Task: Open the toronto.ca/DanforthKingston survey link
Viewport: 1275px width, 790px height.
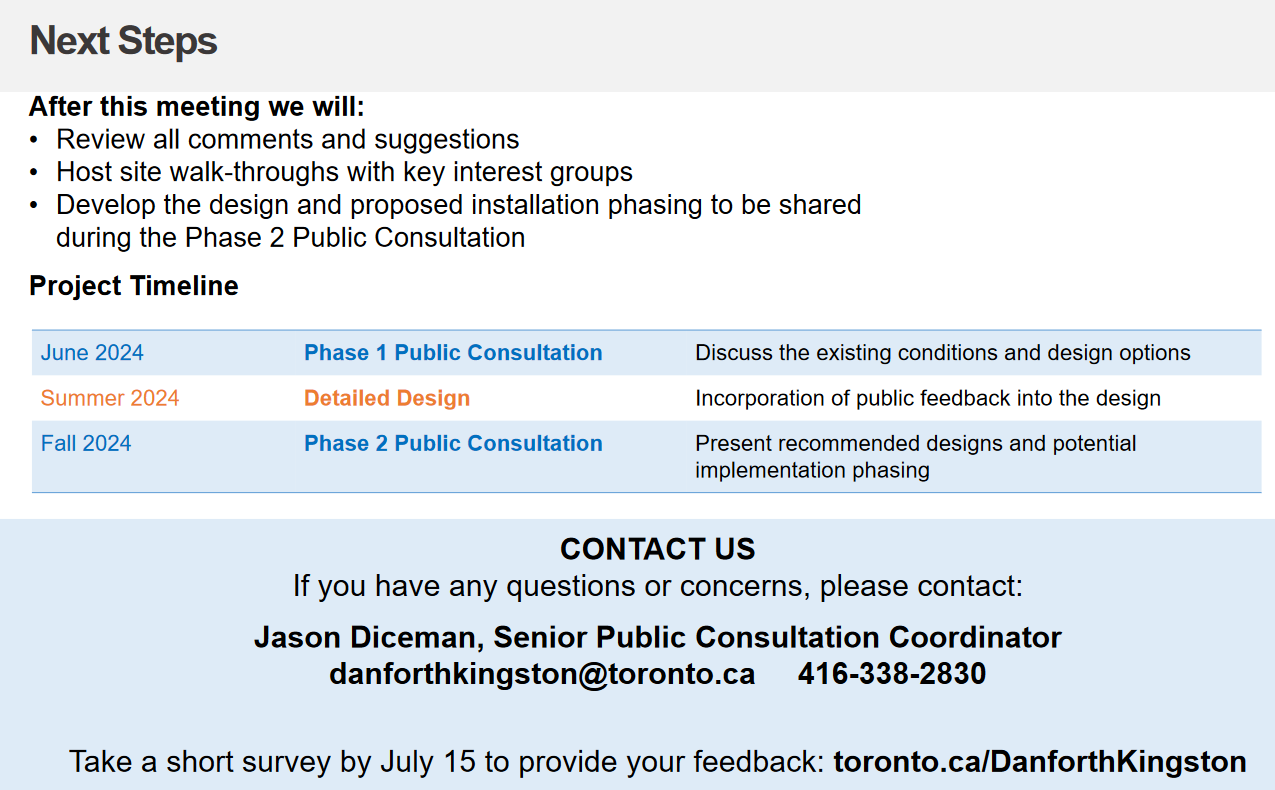Action: pyautogui.click(x=1039, y=762)
